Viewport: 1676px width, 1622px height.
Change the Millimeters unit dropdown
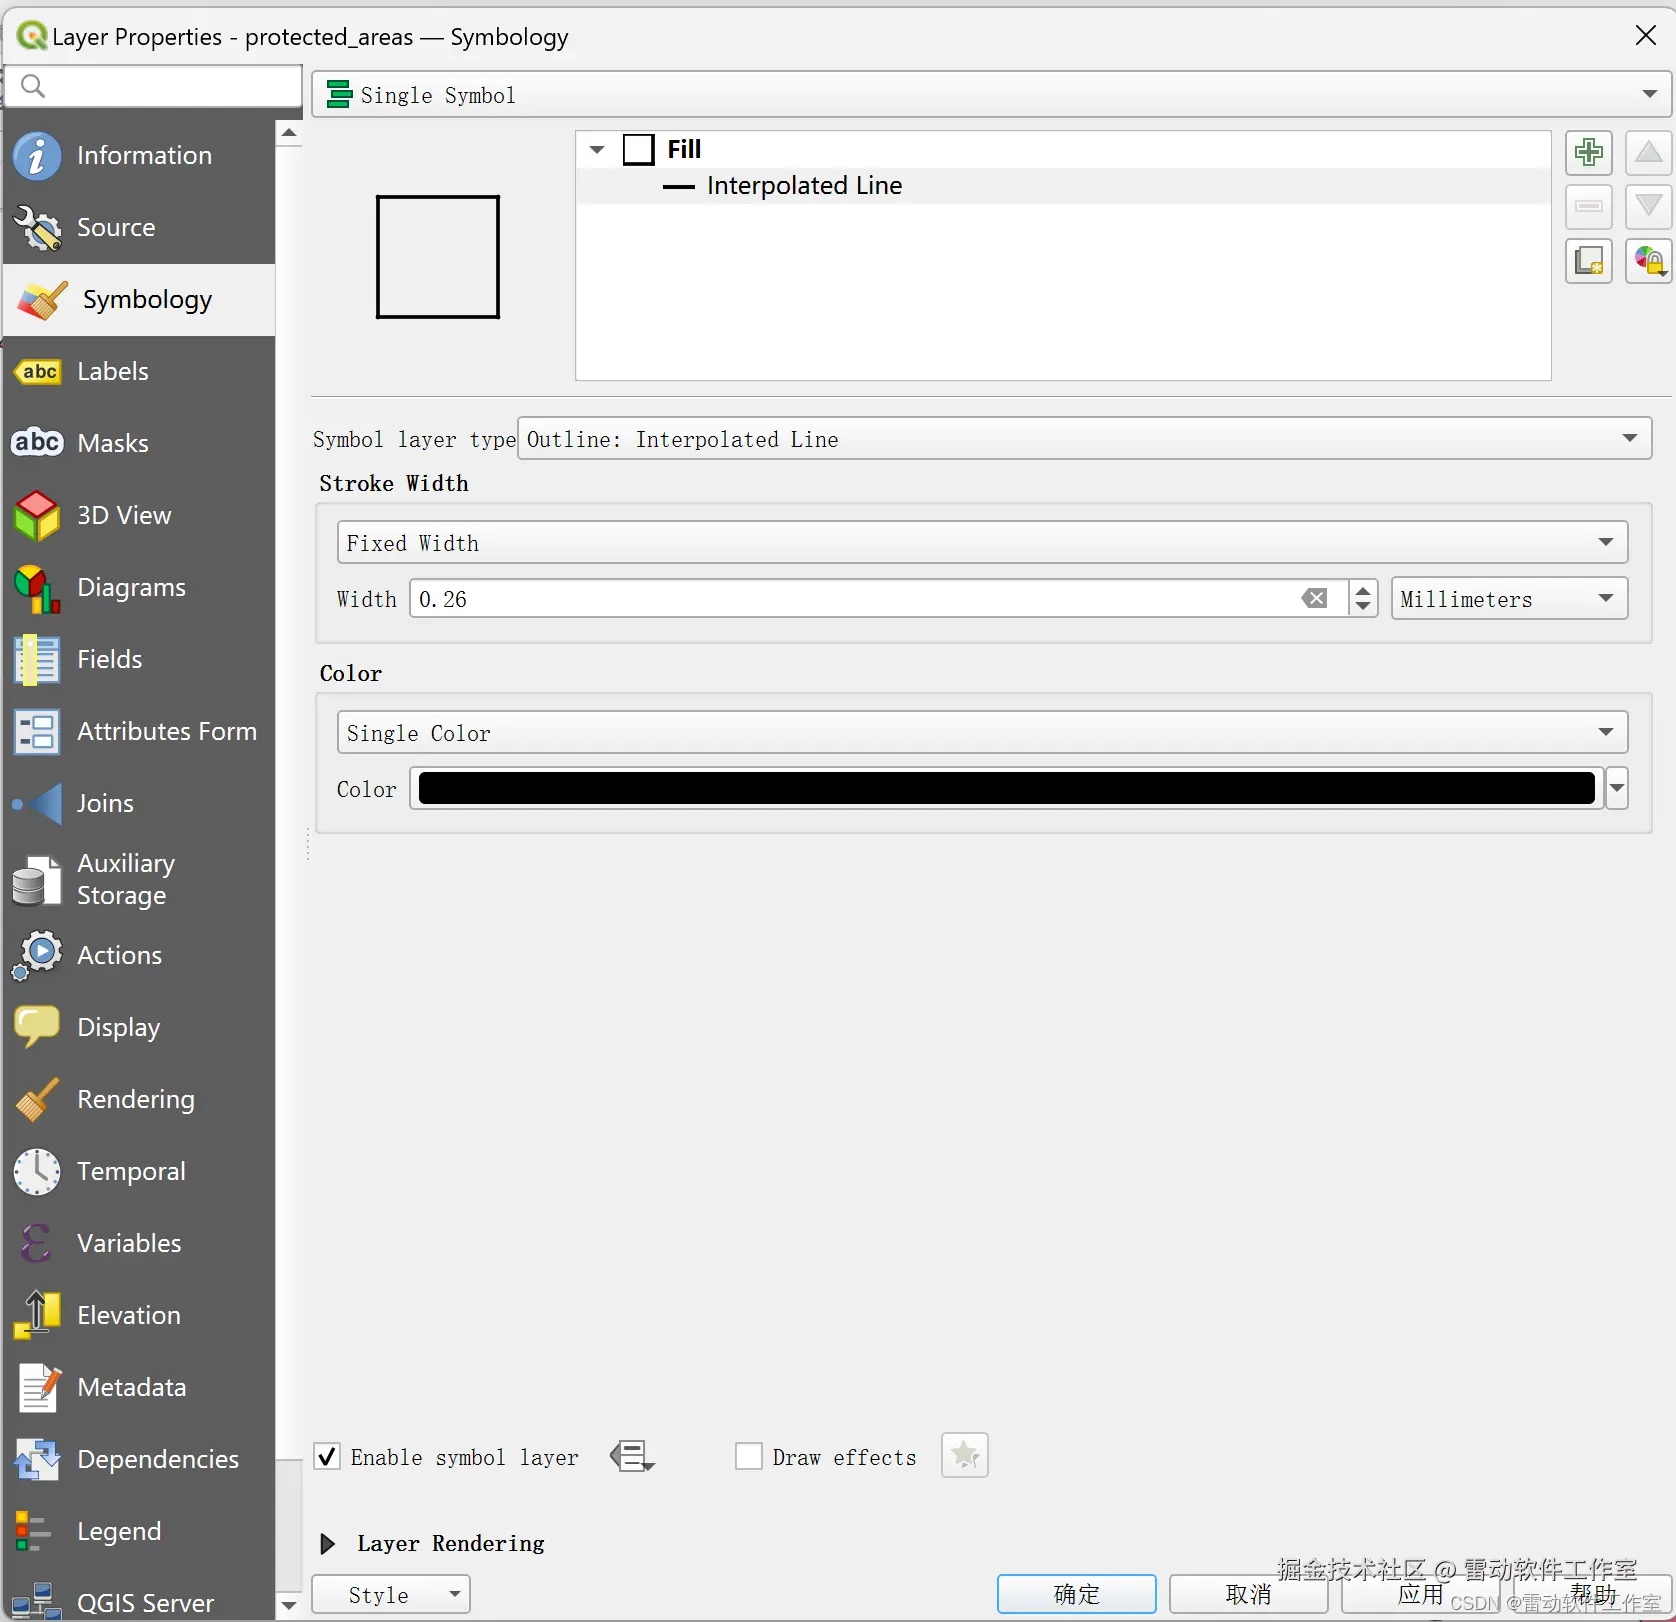pos(1509,599)
